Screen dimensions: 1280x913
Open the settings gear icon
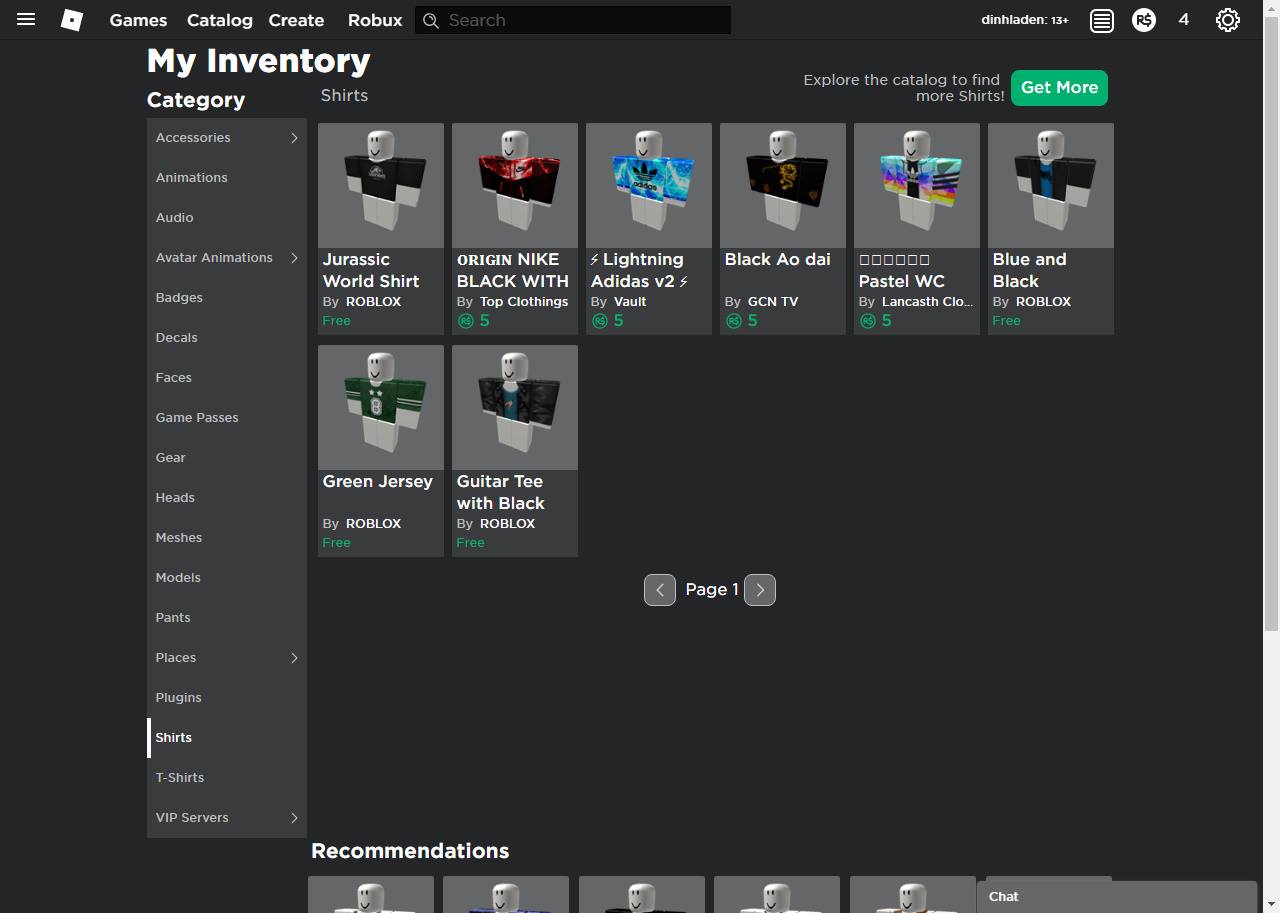coord(1228,20)
